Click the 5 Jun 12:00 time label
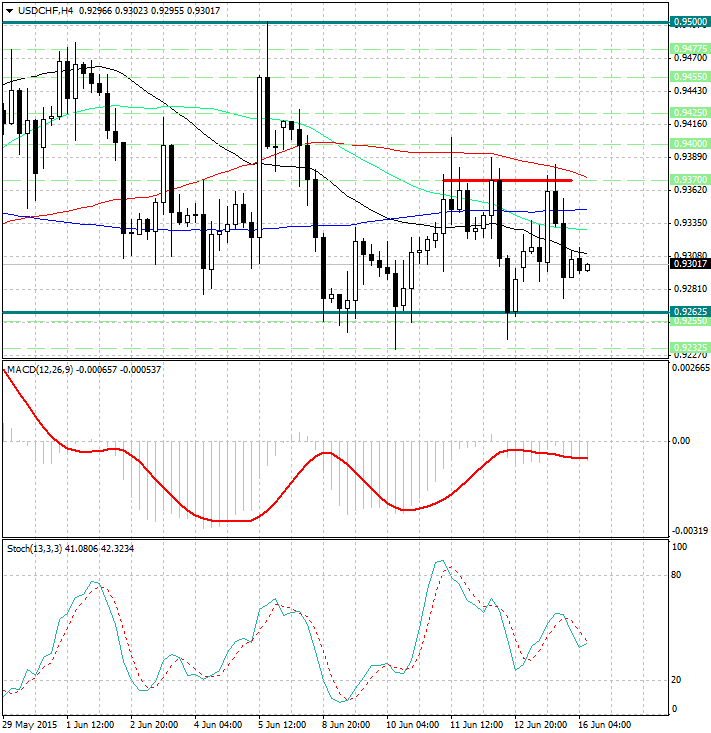Viewport: 711px width, 733px height. tap(282, 725)
